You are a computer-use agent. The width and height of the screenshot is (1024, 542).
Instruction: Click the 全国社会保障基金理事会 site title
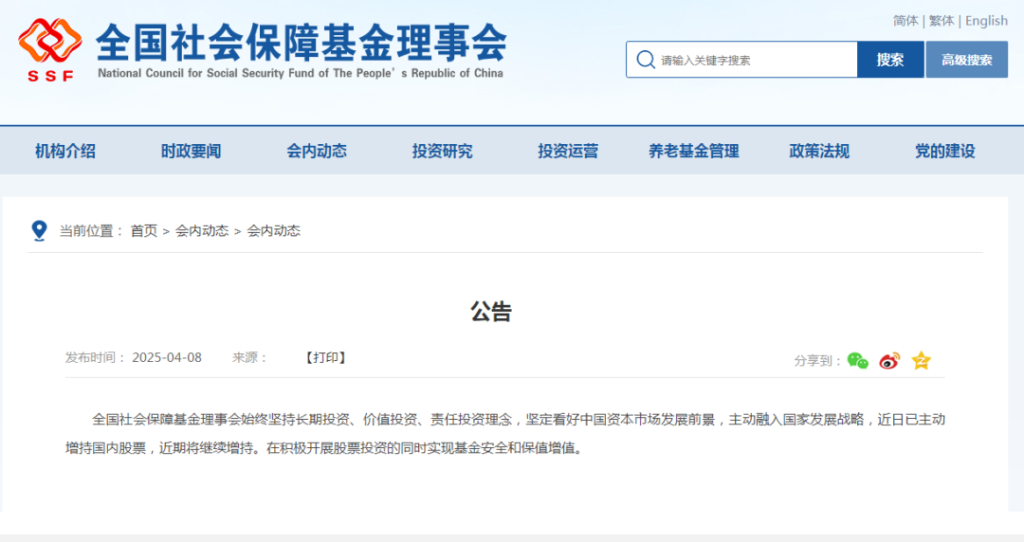point(301,42)
